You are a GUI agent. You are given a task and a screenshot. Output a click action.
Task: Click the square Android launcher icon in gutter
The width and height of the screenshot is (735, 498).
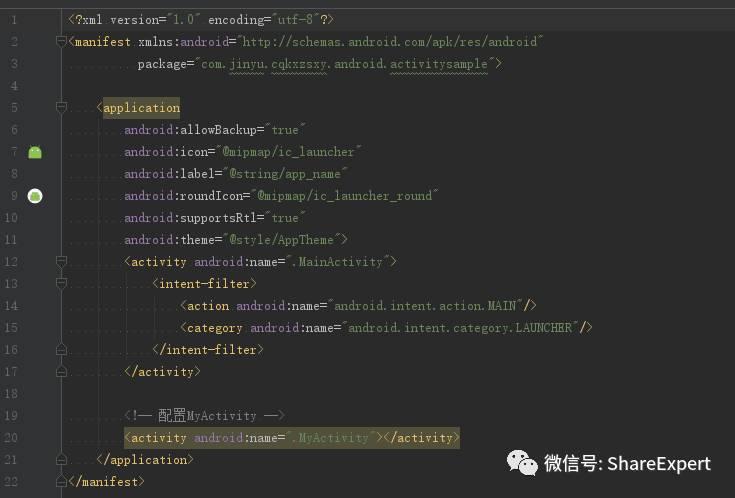coord(35,152)
